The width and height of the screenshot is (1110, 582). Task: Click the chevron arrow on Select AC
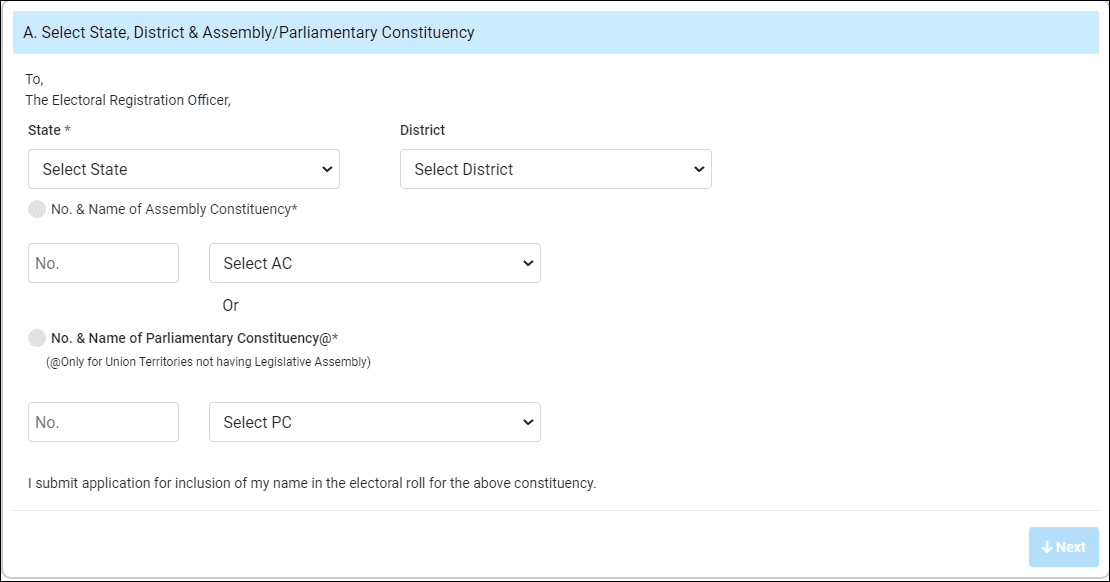pyautogui.click(x=527, y=263)
